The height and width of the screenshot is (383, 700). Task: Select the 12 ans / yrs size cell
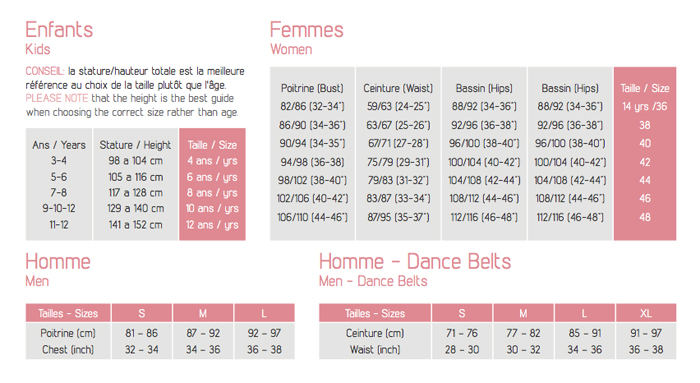212,225
